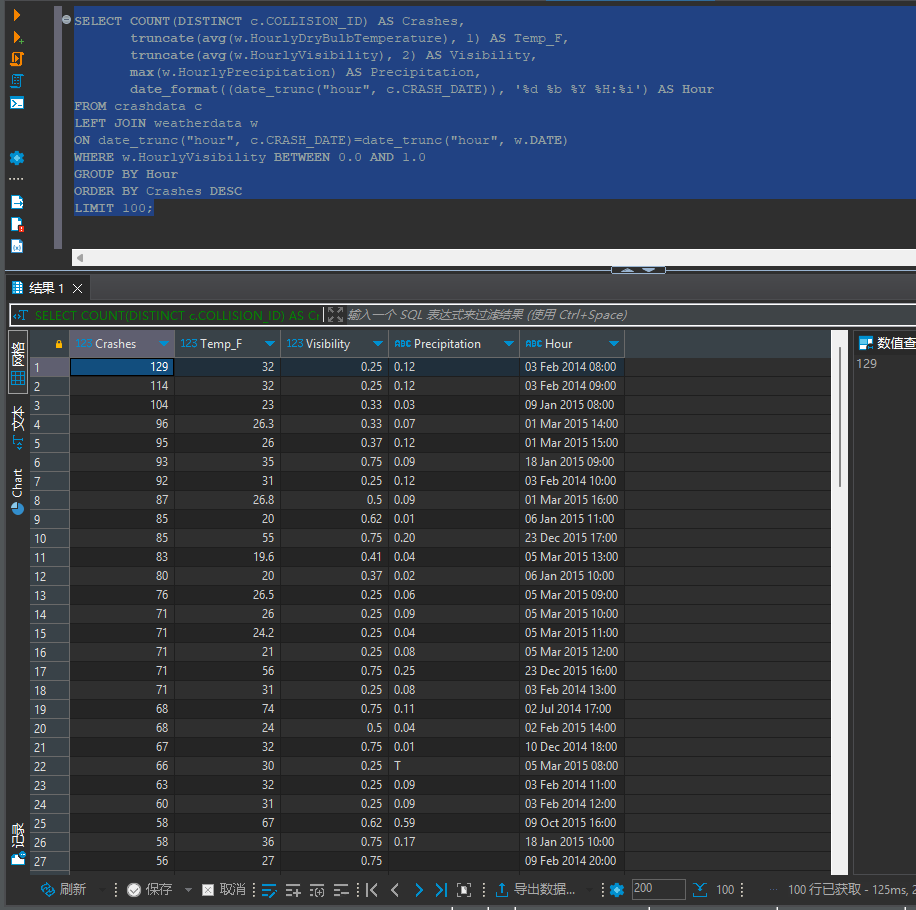Viewport: 916px width, 910px height.
Task: Open the explain execution plan icon
Action: [x=17, y=81]
